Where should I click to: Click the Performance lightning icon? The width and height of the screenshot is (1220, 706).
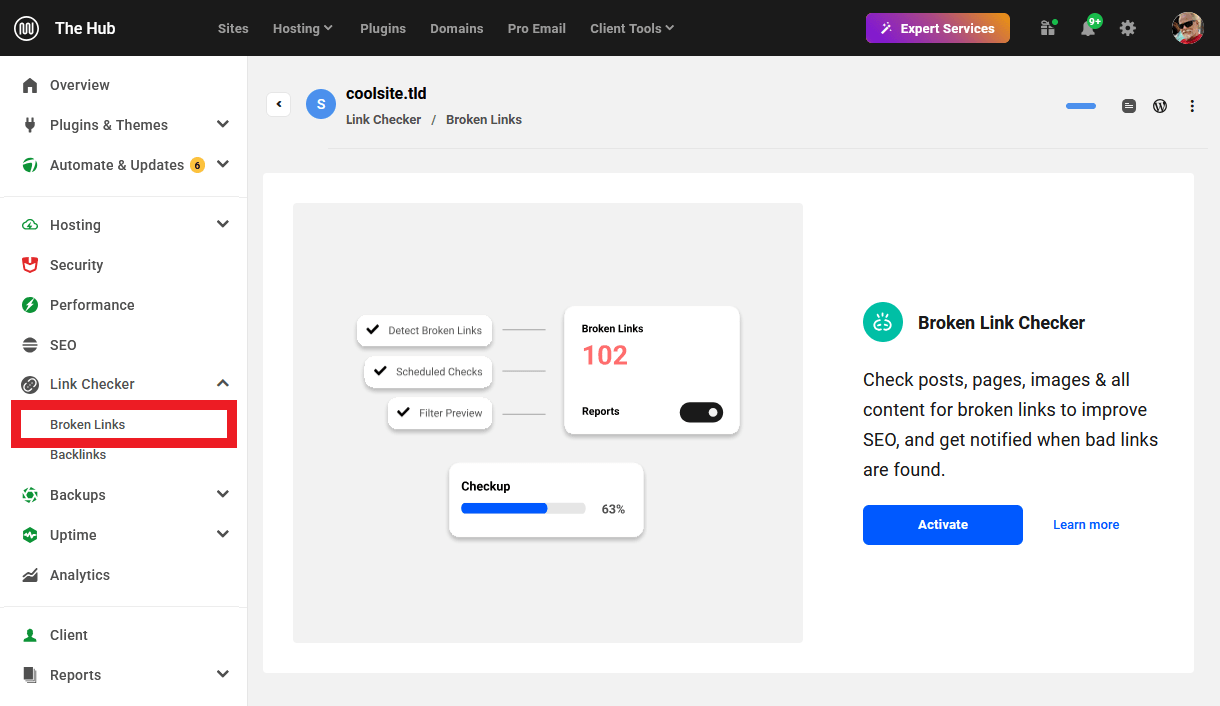click(30, 305)
